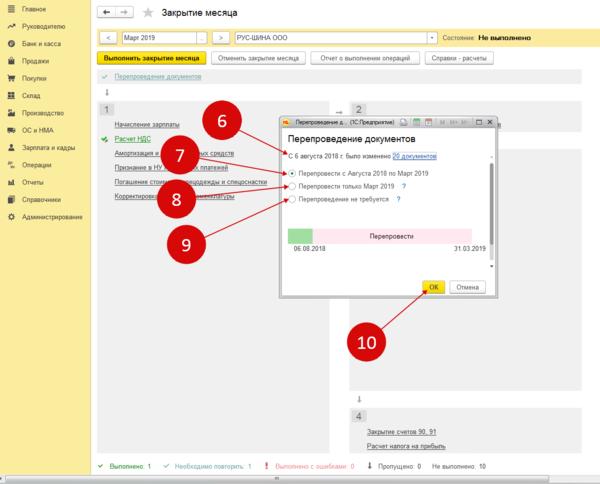The width and height of the screenshot is (600, 484).
Task: Click Март 2019 period field
Action: (159, 38)
